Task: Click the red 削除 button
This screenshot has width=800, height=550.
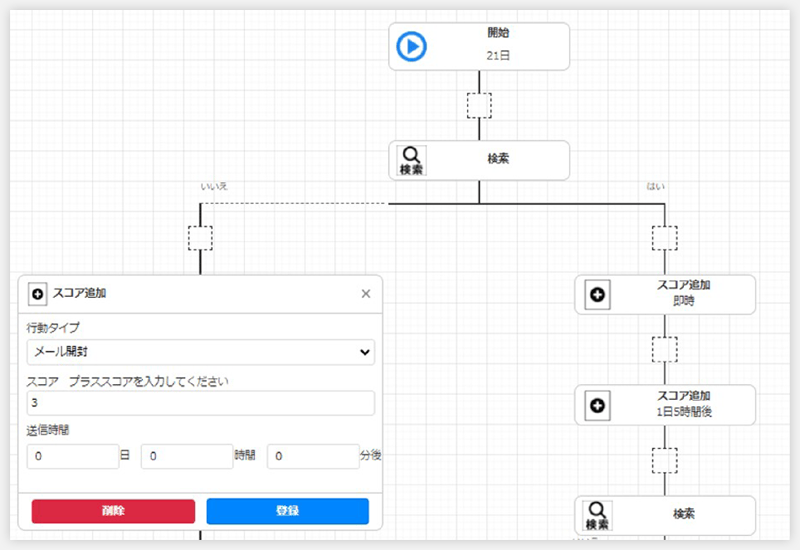Action: click(113, 511)
